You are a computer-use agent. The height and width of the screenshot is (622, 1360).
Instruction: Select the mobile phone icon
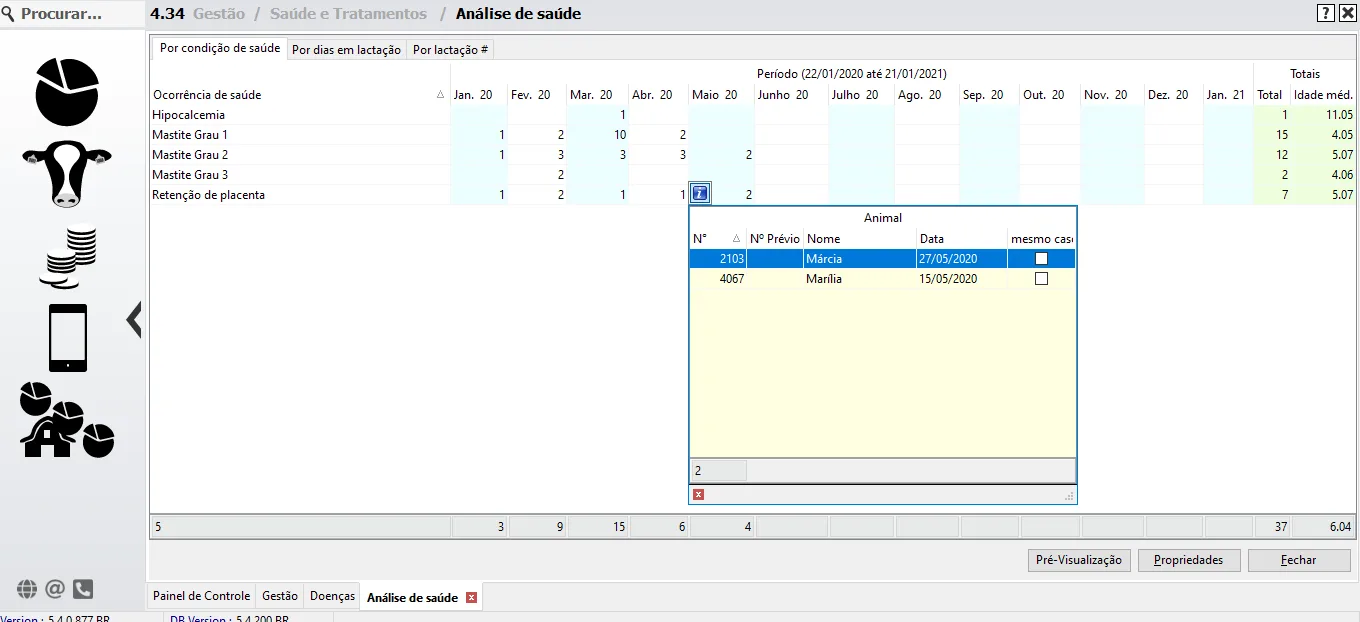[68, 338]
